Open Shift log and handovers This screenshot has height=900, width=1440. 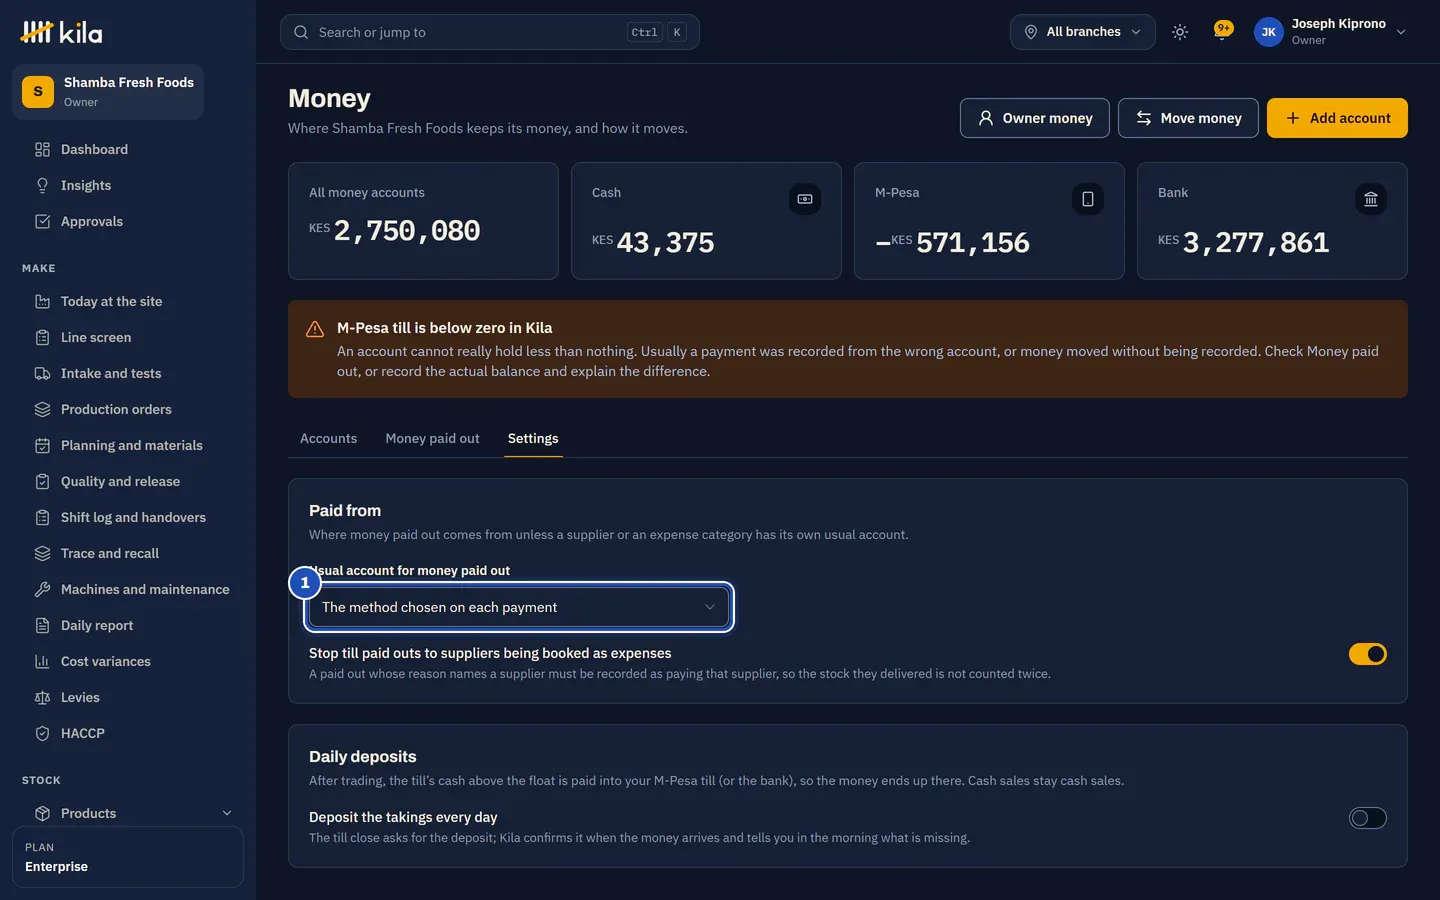click(128, 517)
